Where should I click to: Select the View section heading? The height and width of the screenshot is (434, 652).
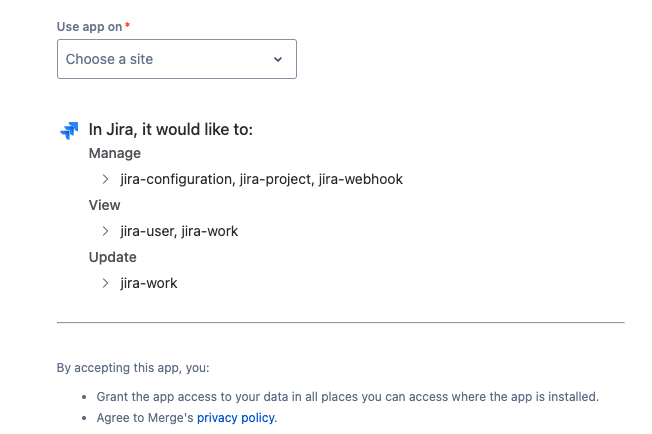point(104,205)
